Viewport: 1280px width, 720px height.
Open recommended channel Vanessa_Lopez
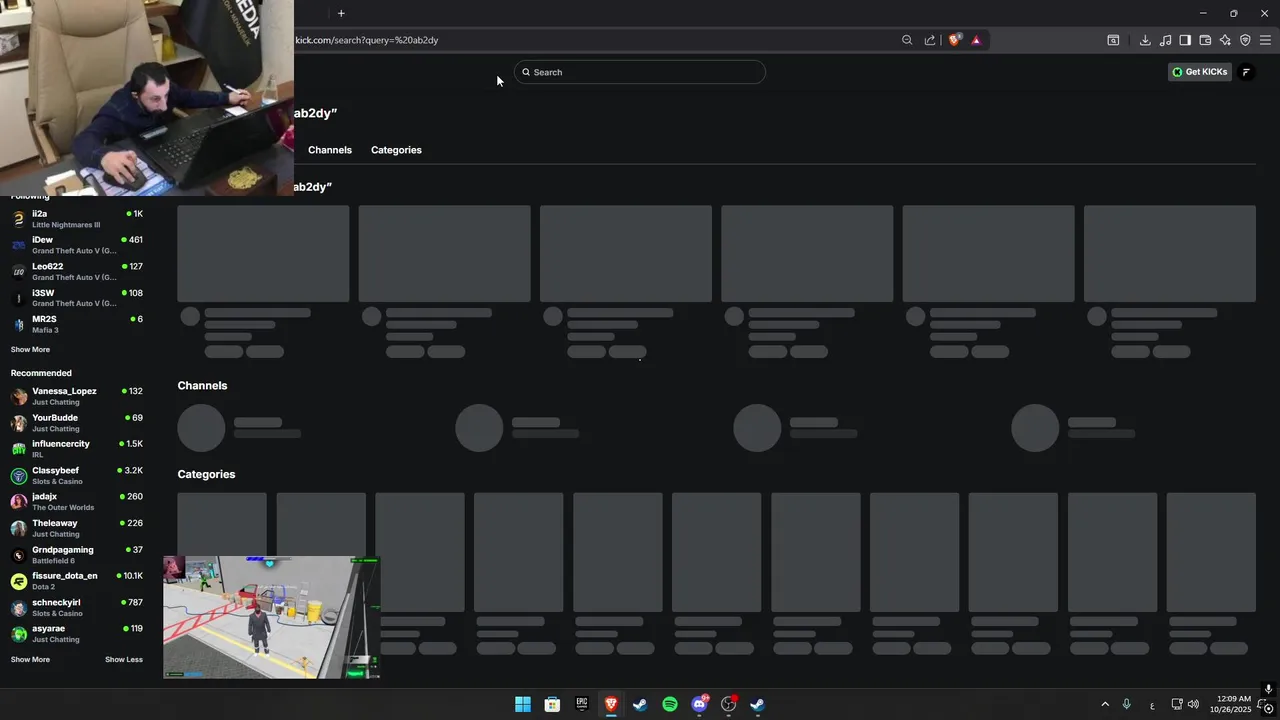pos(77,396)
